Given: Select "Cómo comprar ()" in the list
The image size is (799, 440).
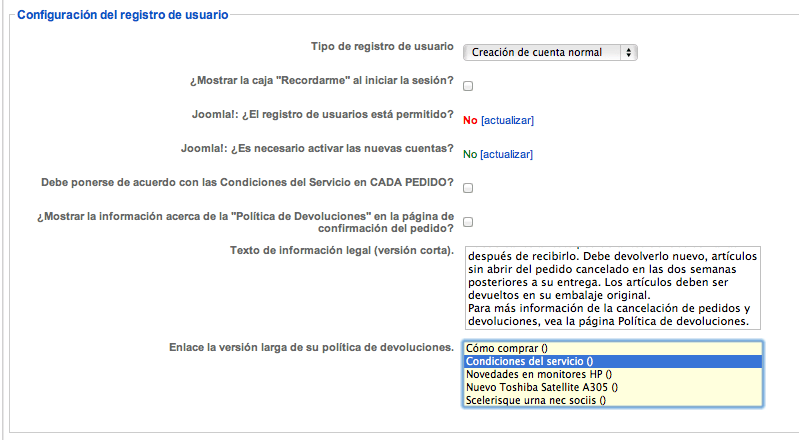Looking at the screenshot, I should 613,348.
